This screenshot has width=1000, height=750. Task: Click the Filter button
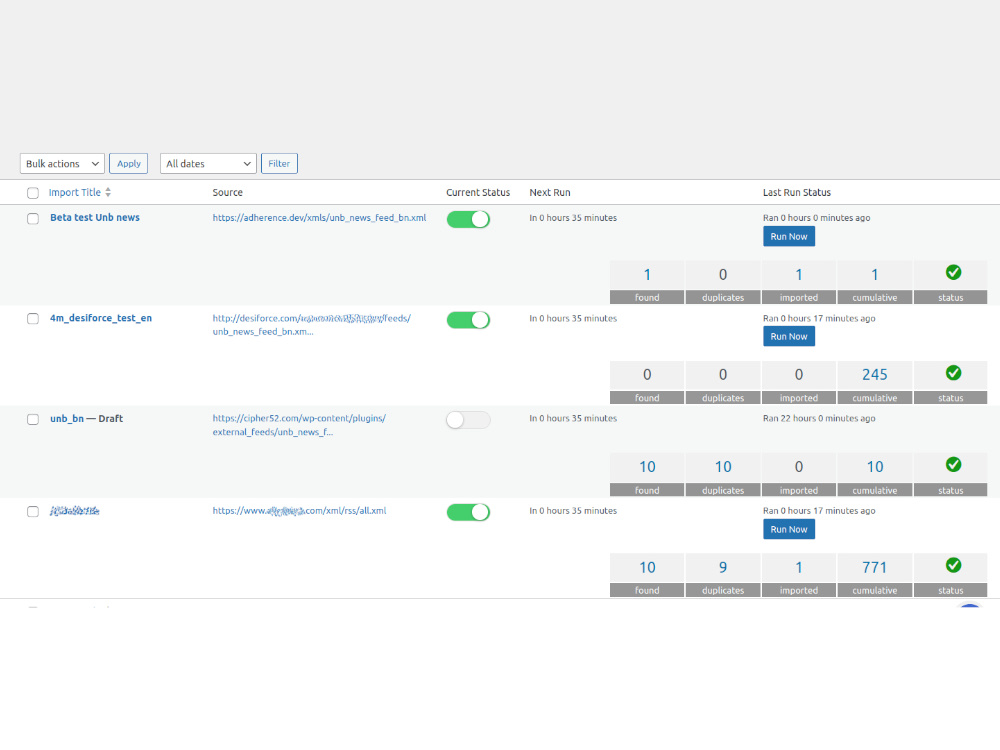tap(279, 163)
